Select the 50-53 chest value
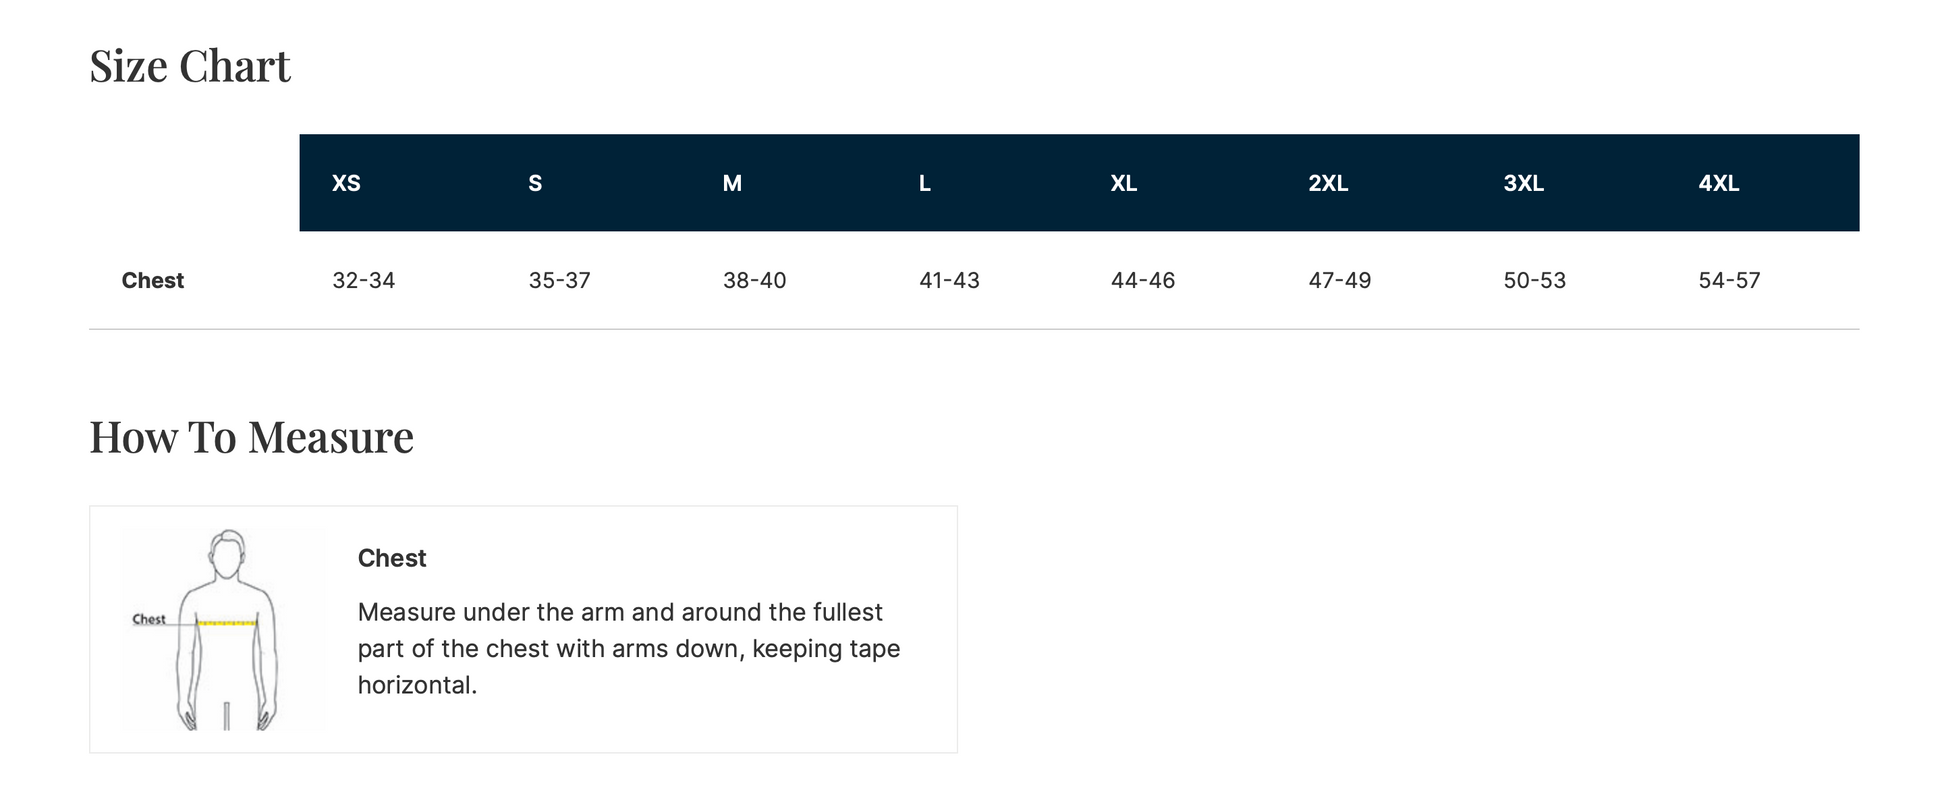1946x792 pixels. [x=1534, y=280]
